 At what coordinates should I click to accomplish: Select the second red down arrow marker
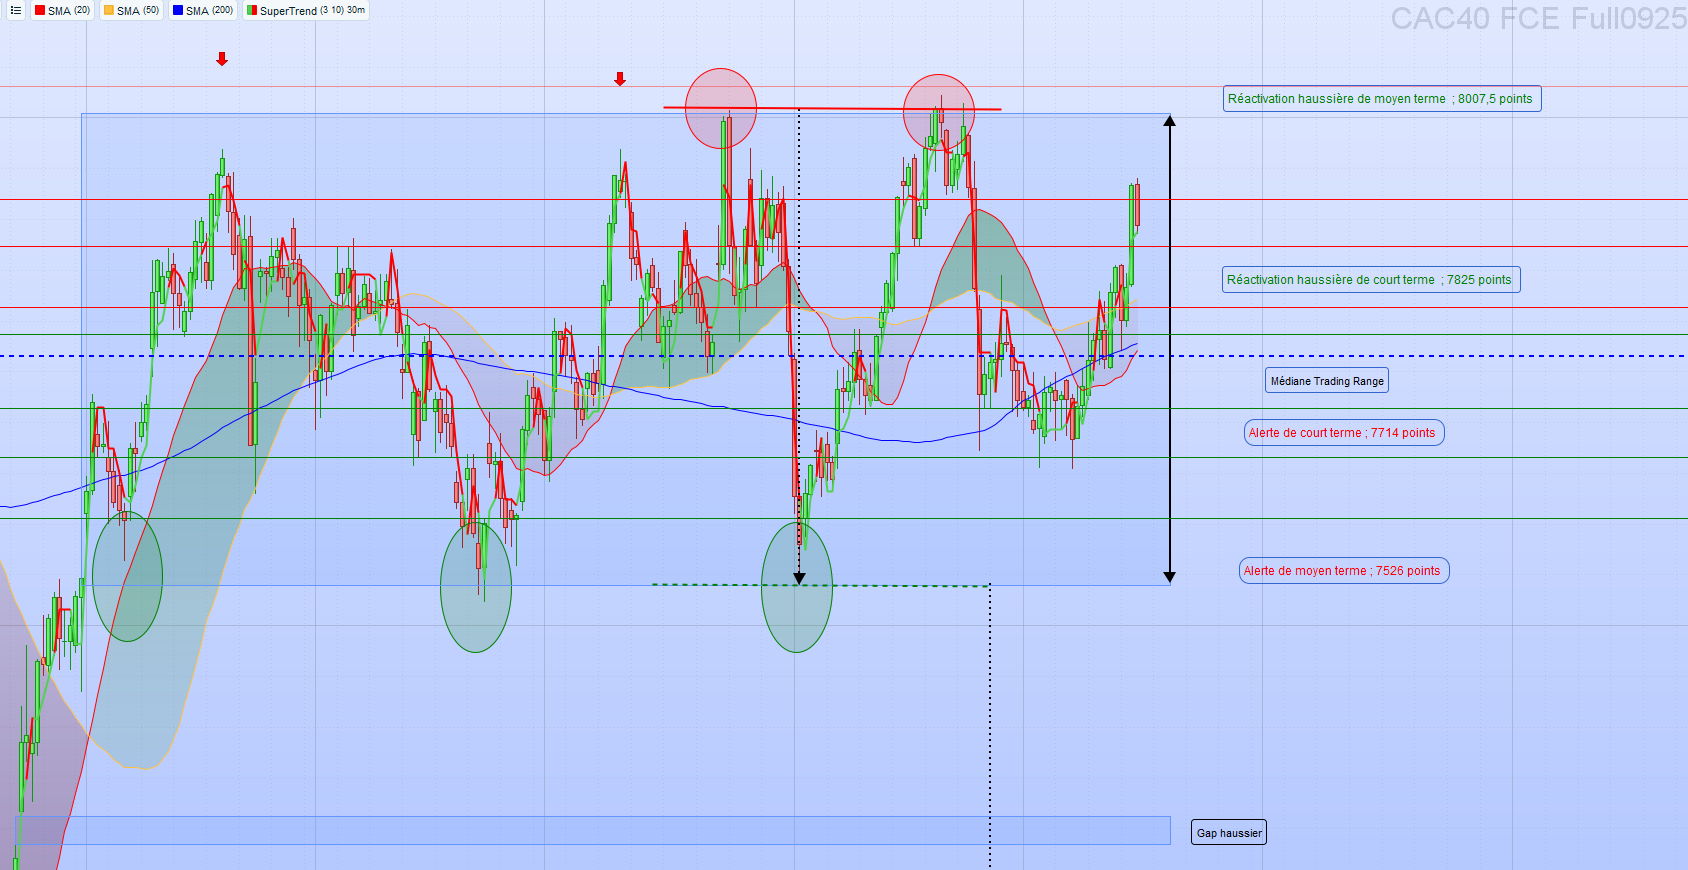pos(620,79)
